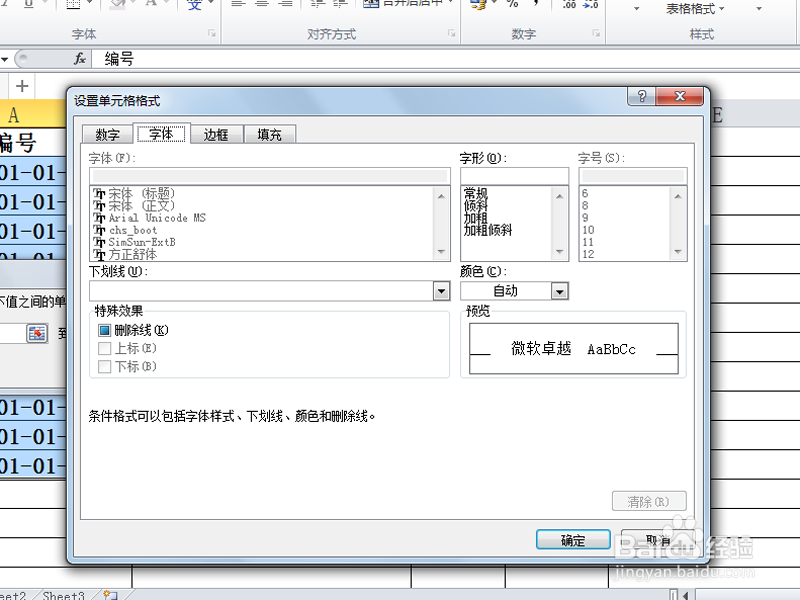This screenshot has height=600, width=800.
Task: Click the center alignment icon
Action: point(262,4)
